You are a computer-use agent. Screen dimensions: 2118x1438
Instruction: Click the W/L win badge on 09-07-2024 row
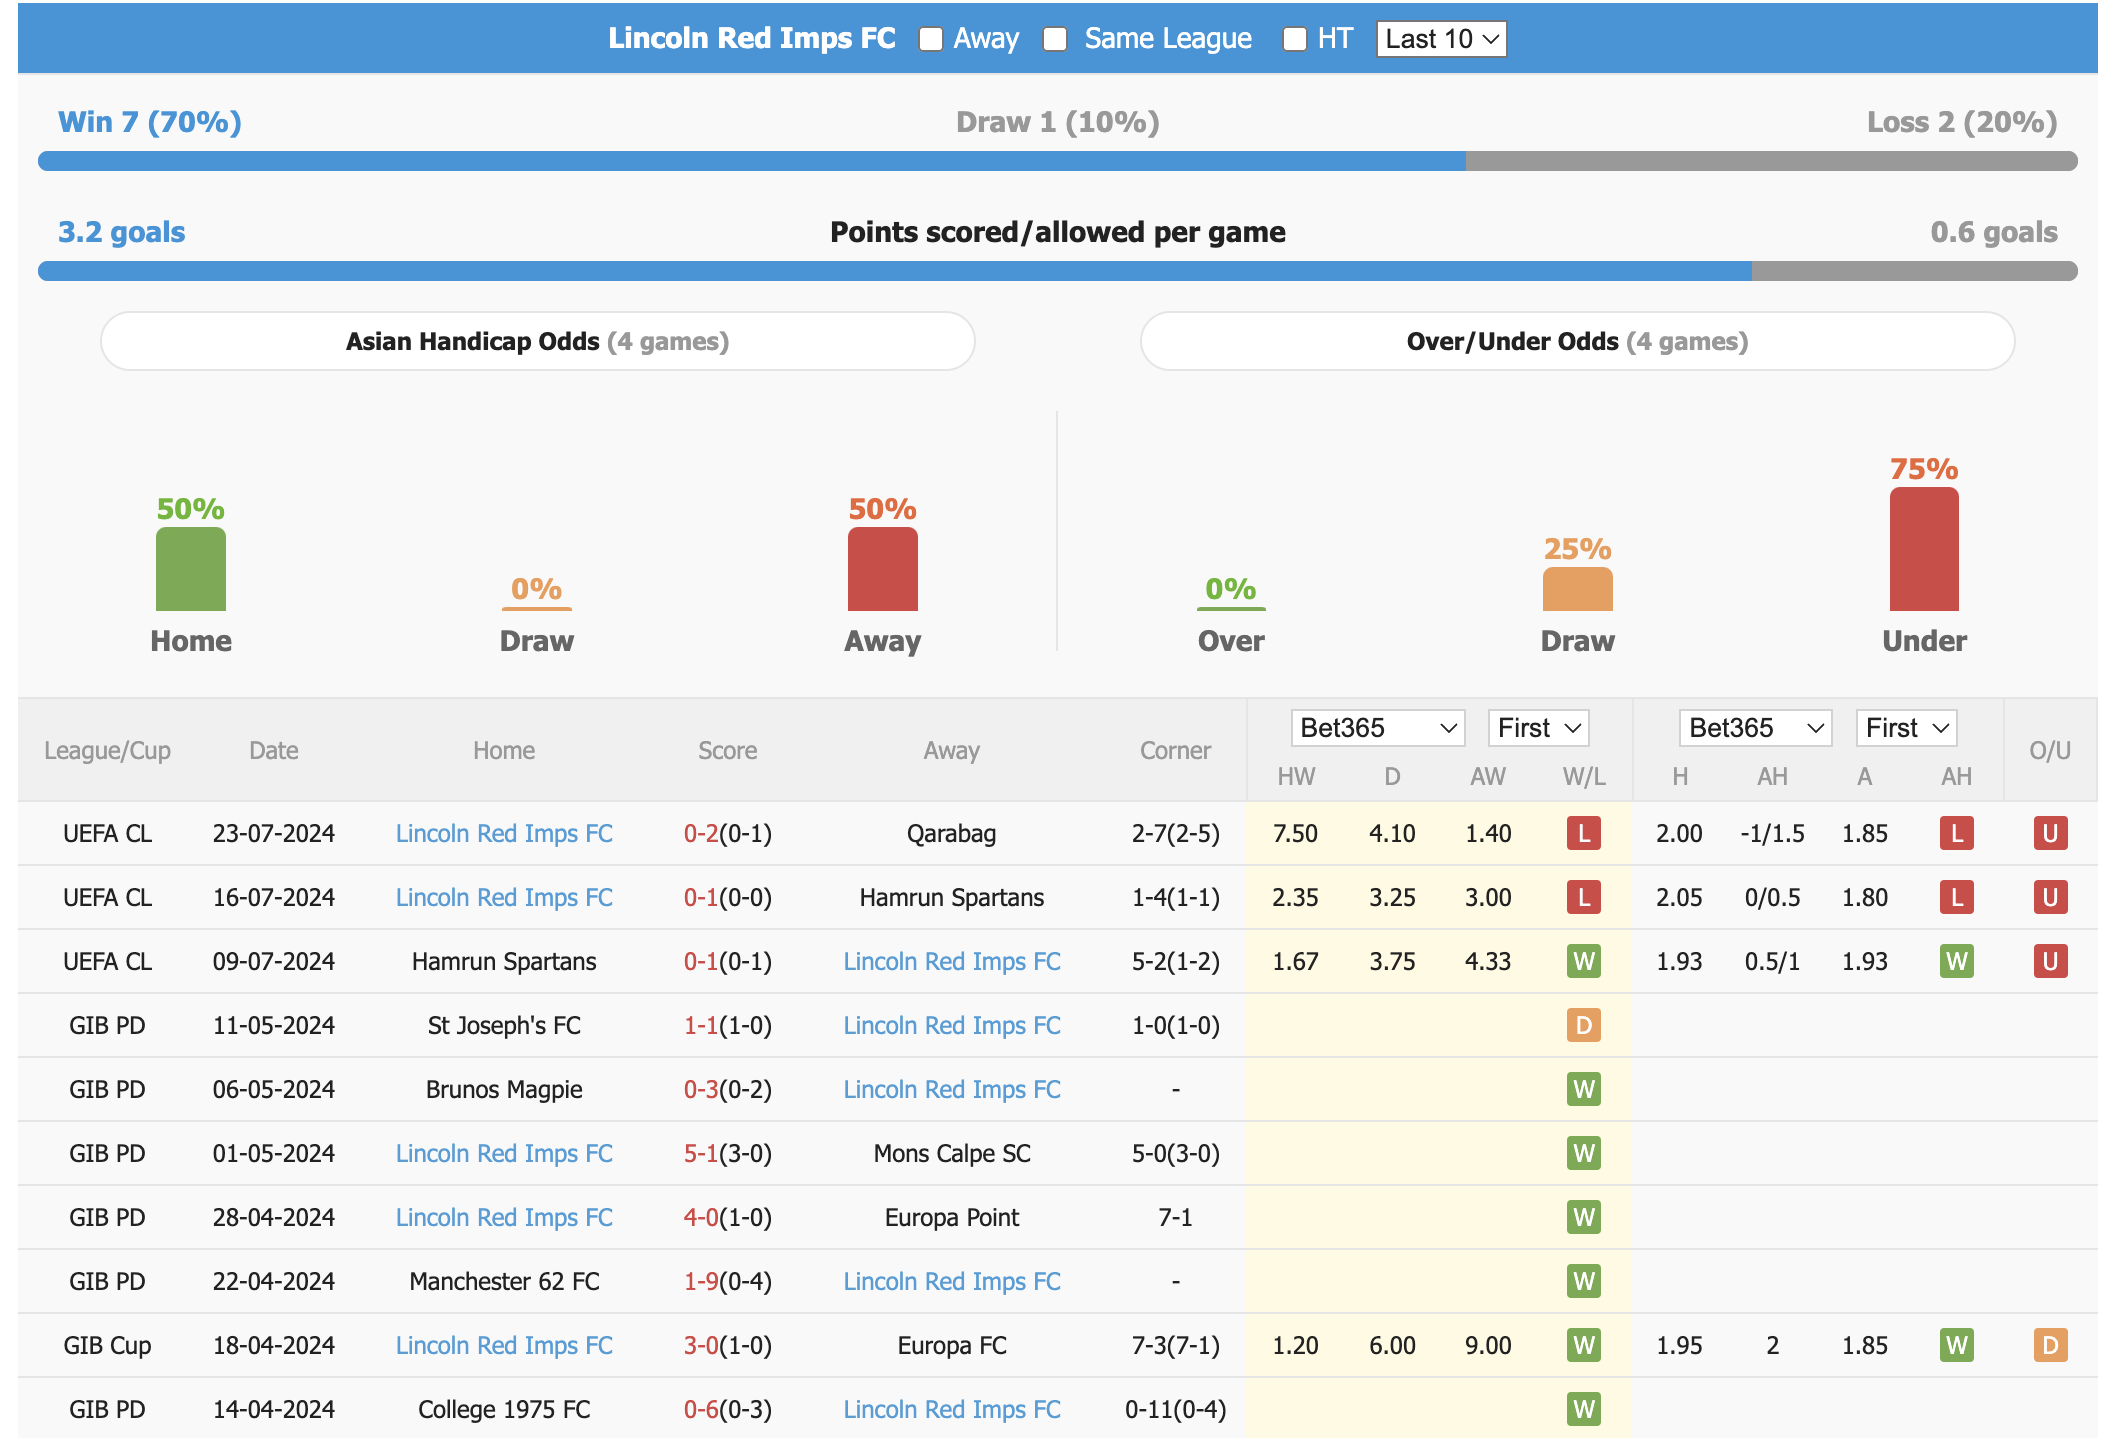[x=1584, y=961]
